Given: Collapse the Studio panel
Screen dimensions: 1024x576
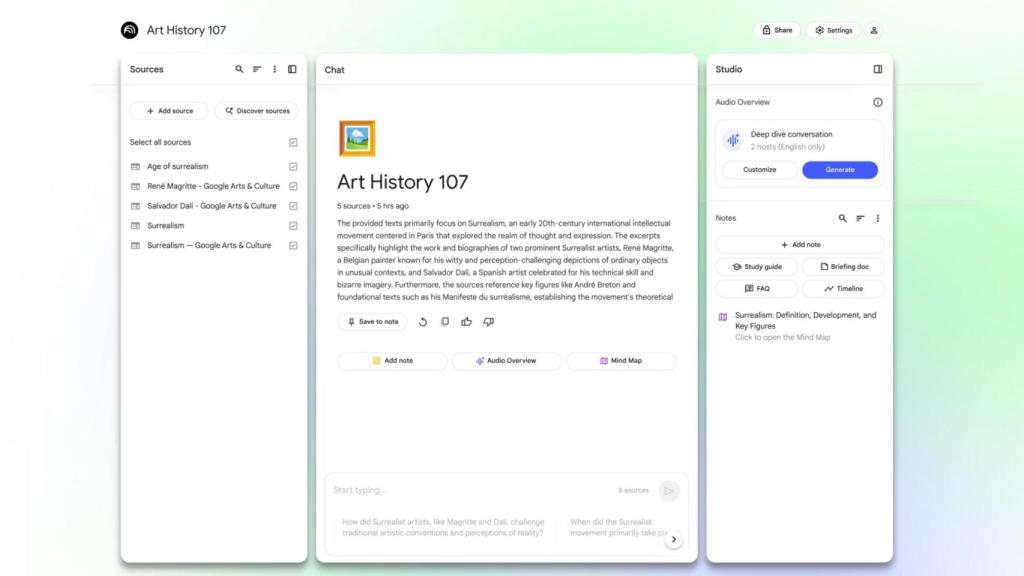Looking at the screenshot, I should [878, 69].
